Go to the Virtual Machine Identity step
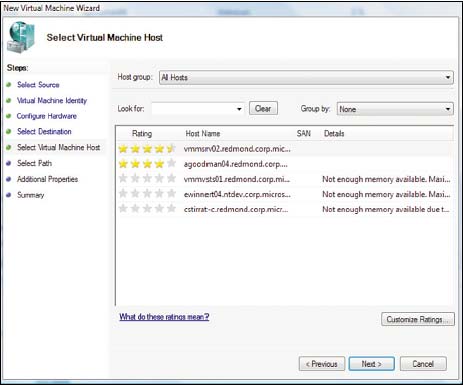 click(52, 101)
